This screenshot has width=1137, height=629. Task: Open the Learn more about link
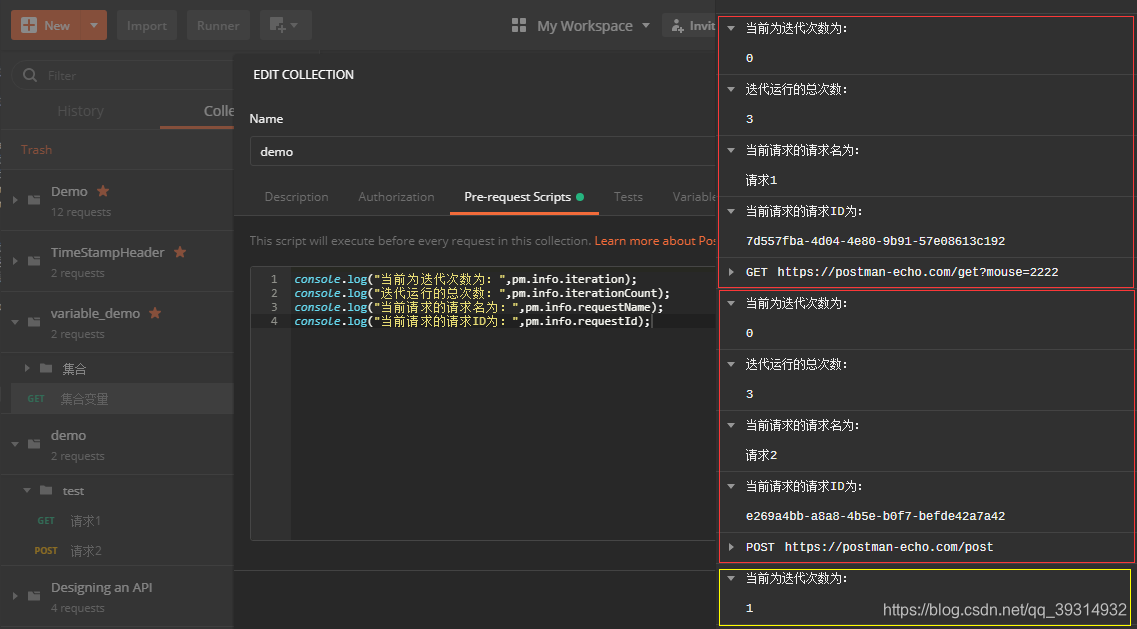tap(655, 240)
